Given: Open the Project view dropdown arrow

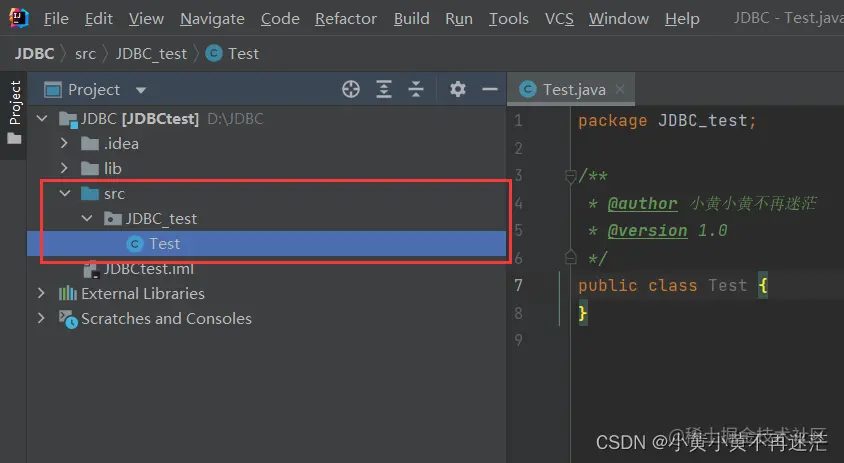Looking at the screenshot, I should 141,90.
